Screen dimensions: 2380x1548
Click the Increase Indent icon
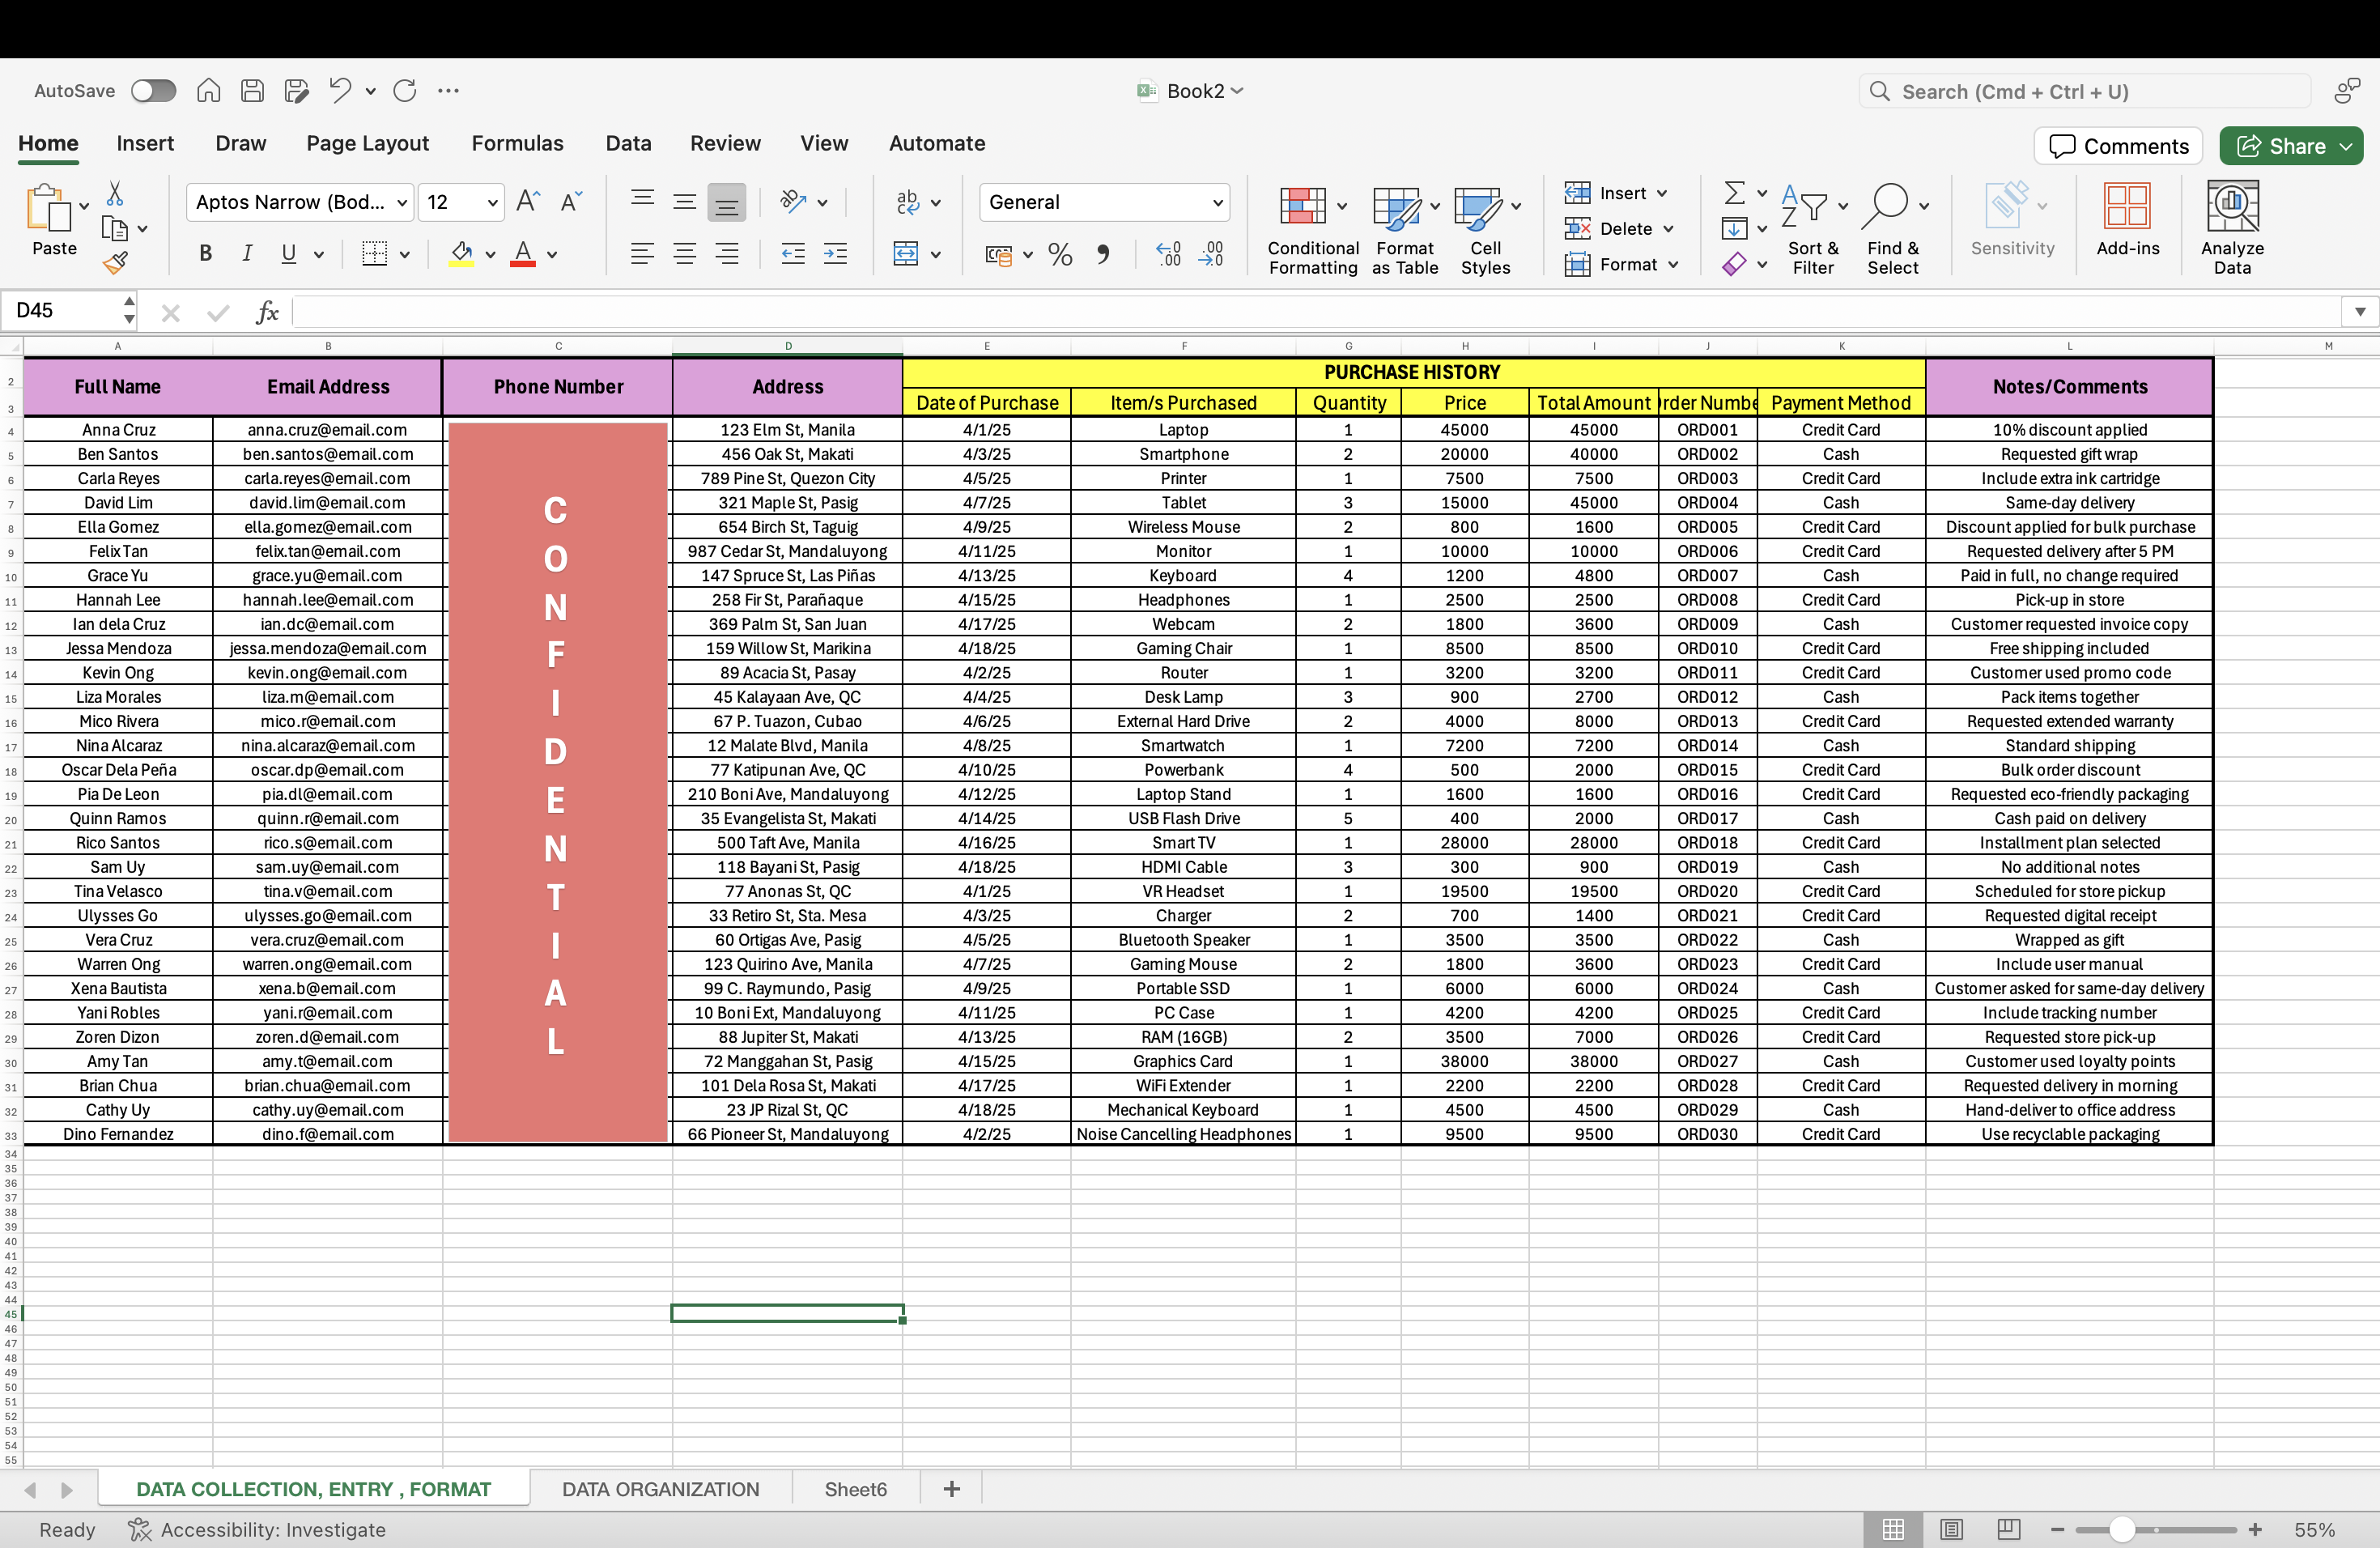[835, 255]
